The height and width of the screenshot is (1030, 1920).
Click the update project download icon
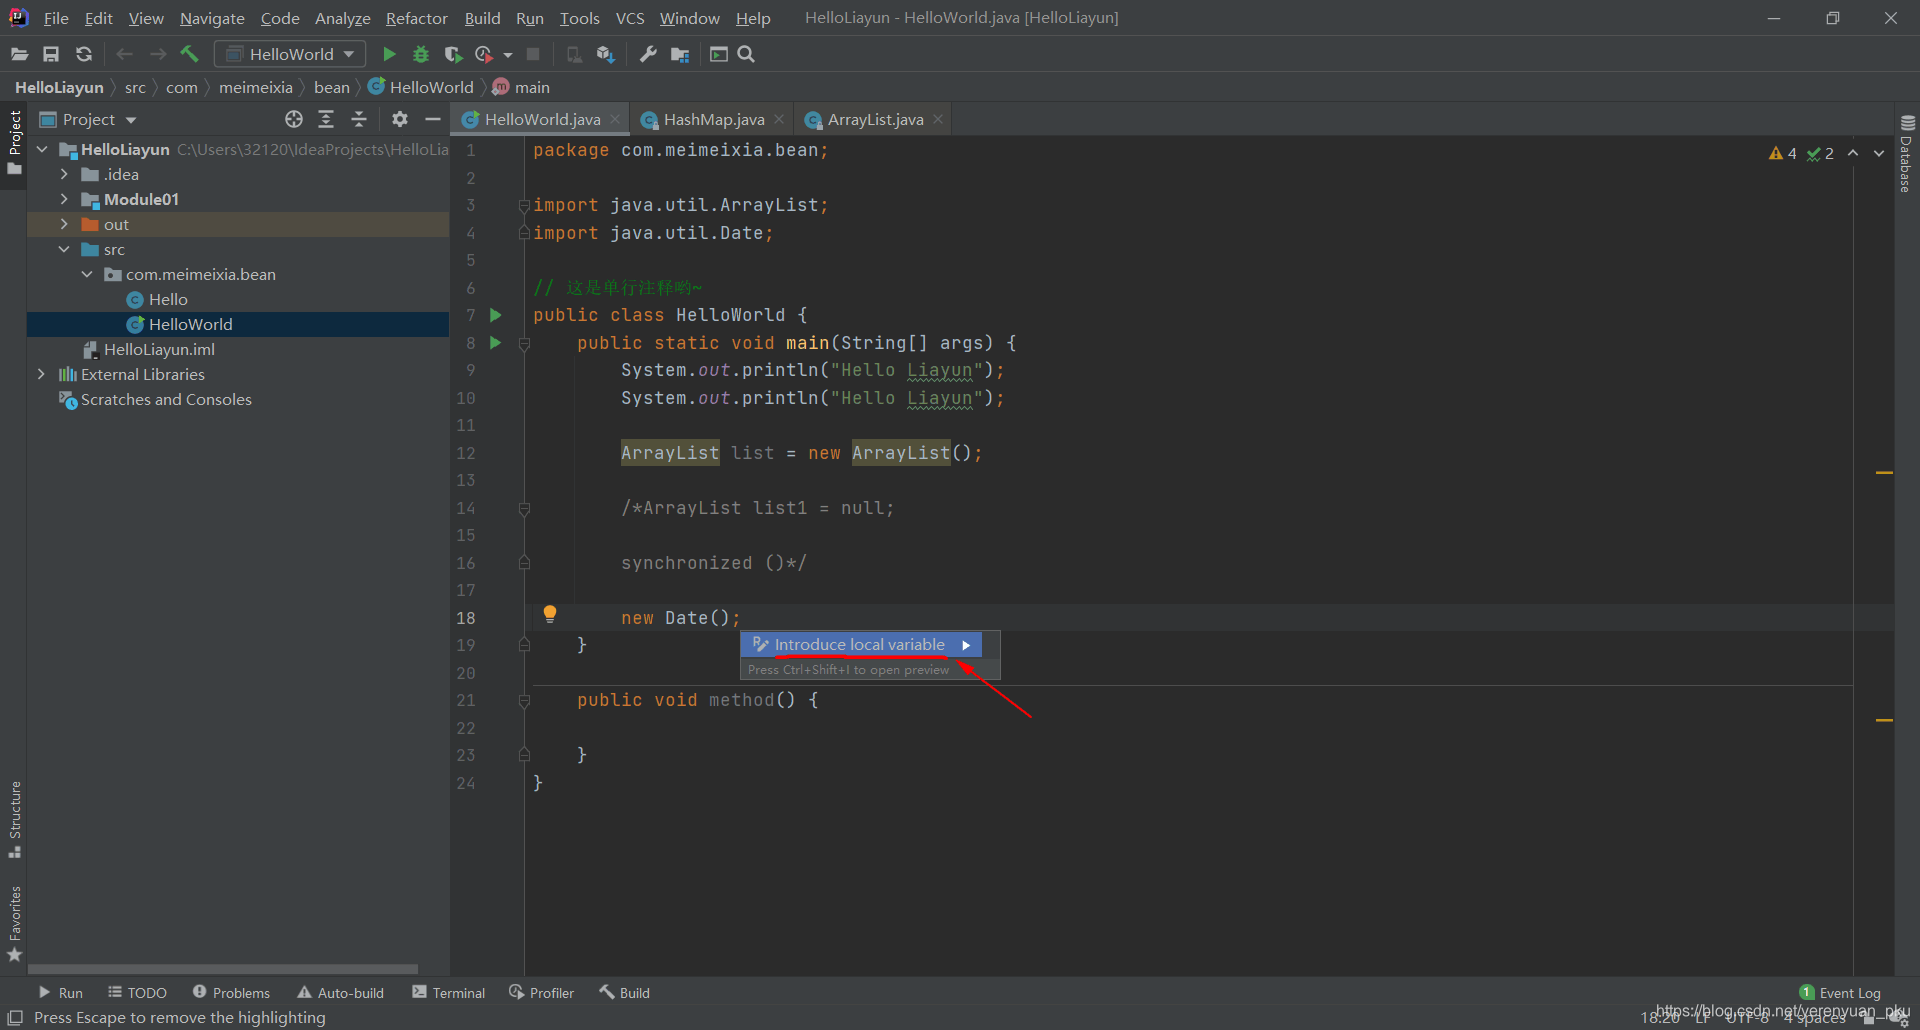(x=605, y=54)
